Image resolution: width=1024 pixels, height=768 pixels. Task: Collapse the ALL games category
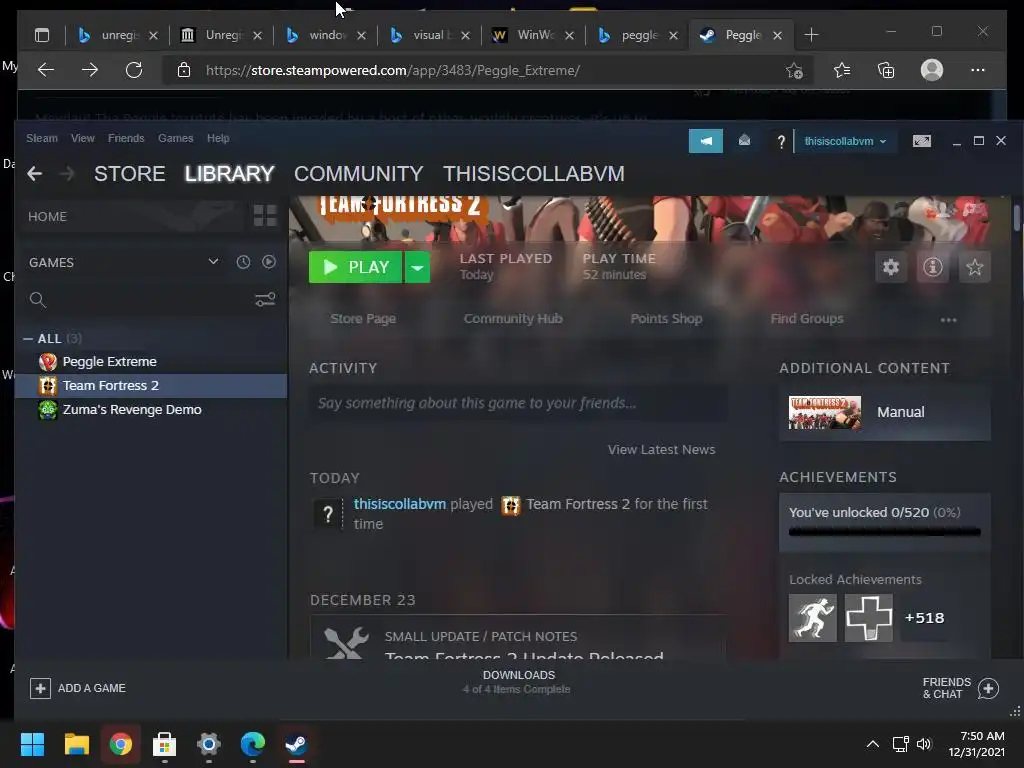(x=27, y=339)
